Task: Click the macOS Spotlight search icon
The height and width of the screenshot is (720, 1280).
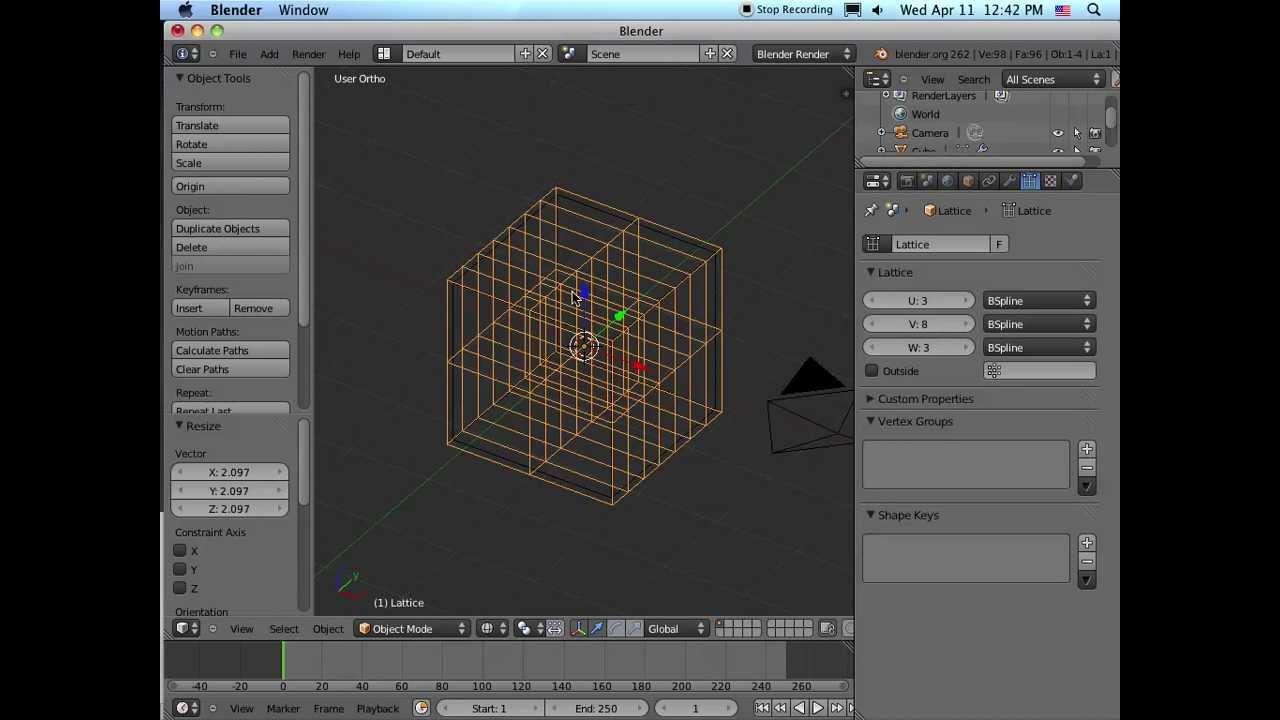Action: [x=1094, y=10]
